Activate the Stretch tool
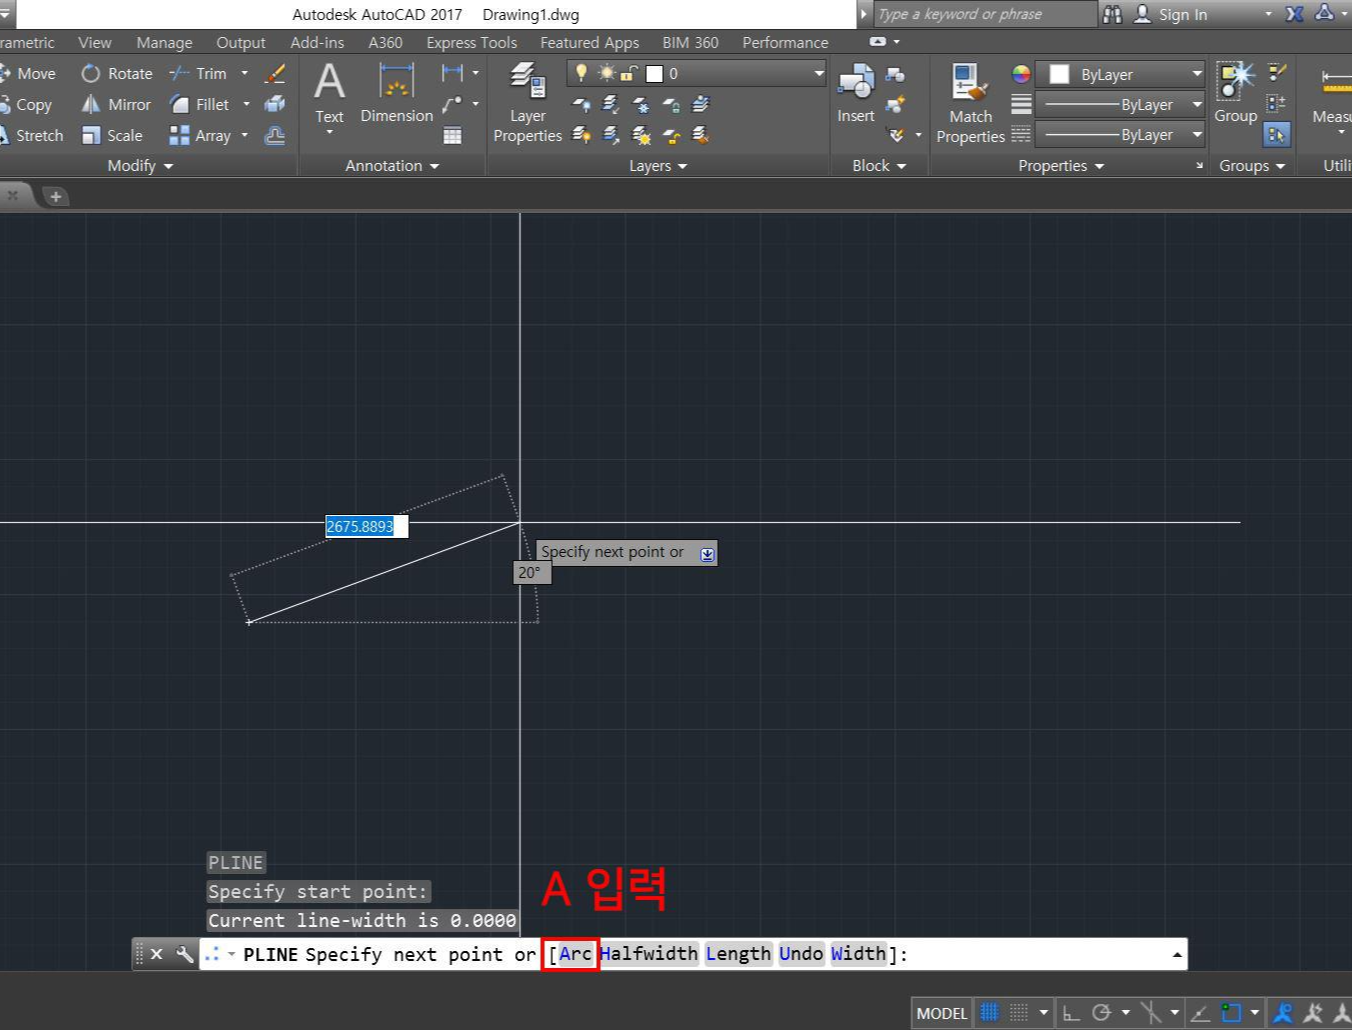1352x1030 pixels. [x=32, y=135]
